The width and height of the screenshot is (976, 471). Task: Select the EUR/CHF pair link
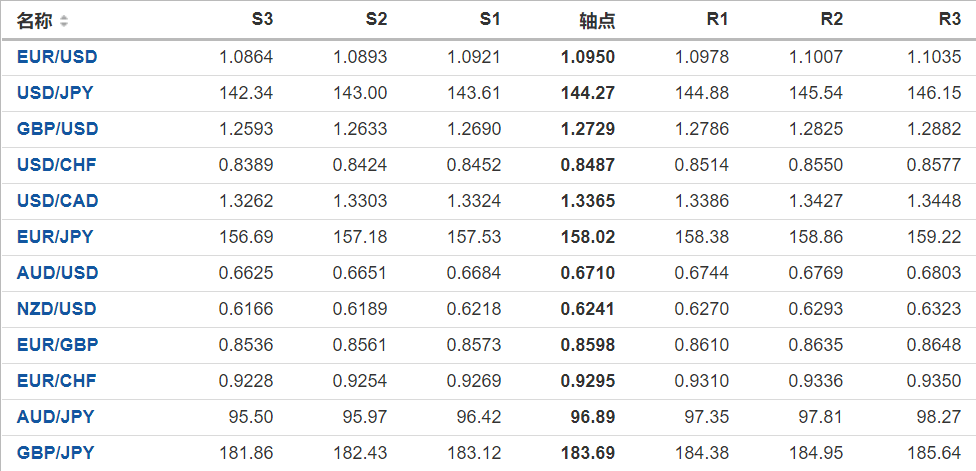[x=56, y=381]
